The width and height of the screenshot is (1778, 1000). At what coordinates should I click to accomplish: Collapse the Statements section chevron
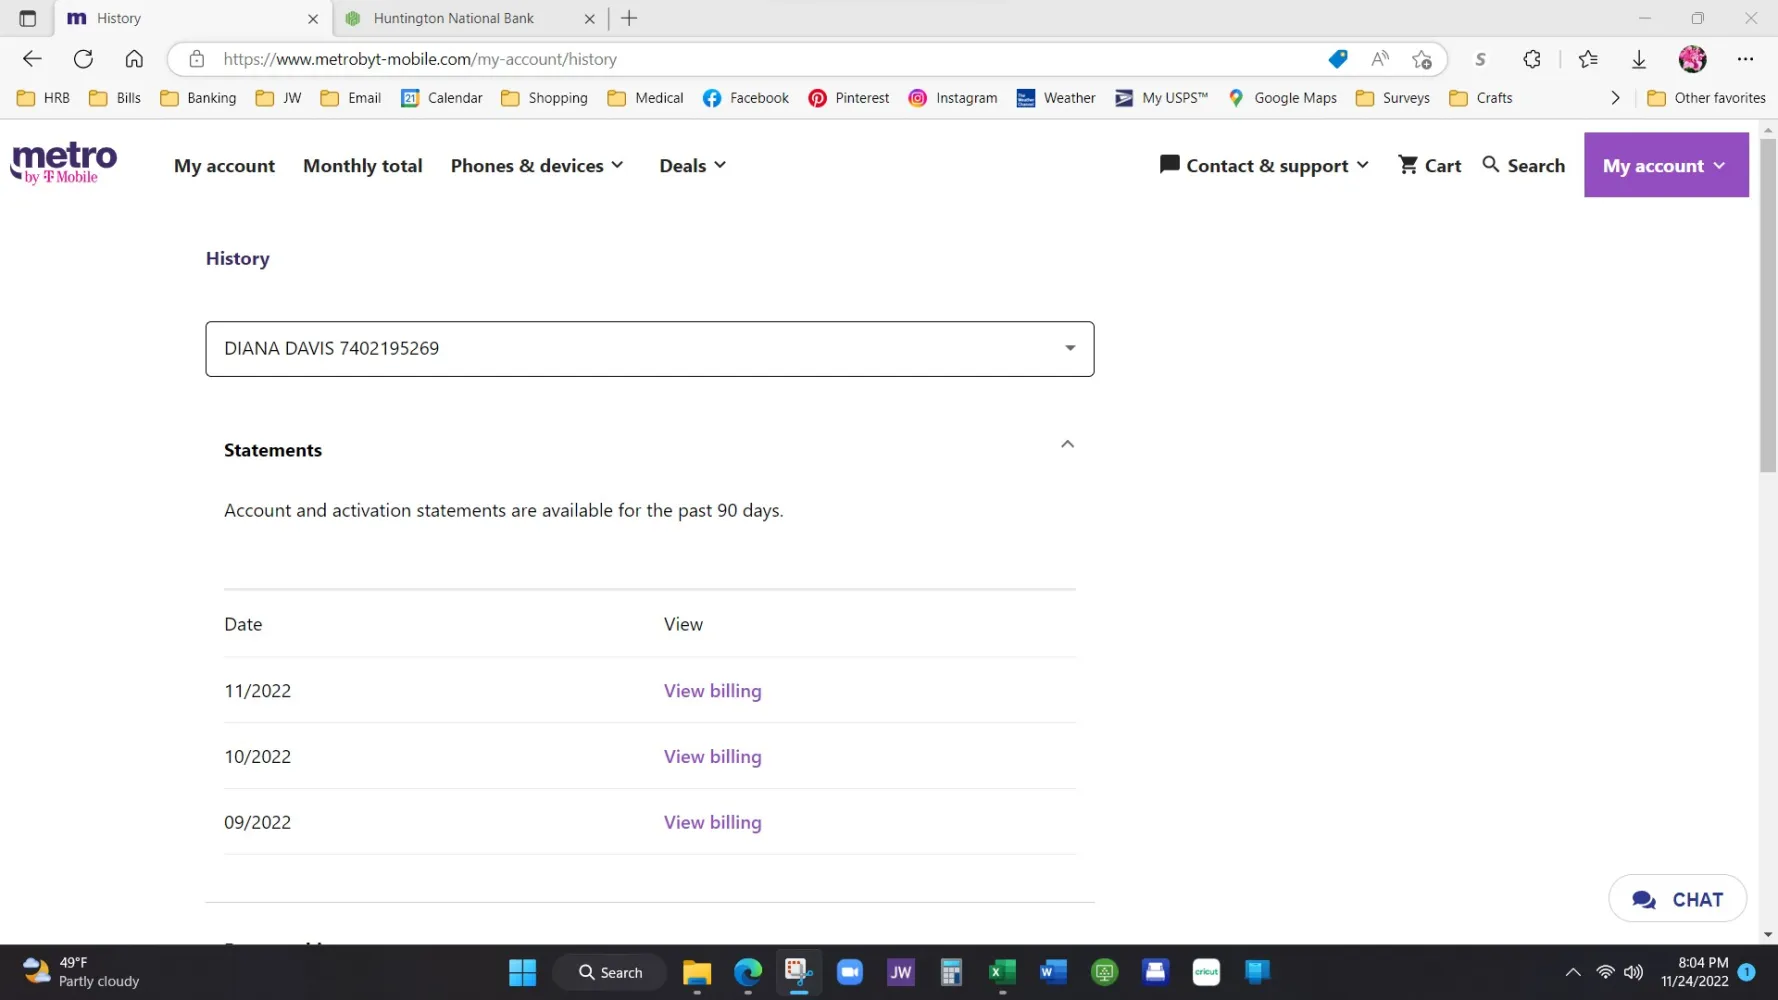coord(1067,444)
